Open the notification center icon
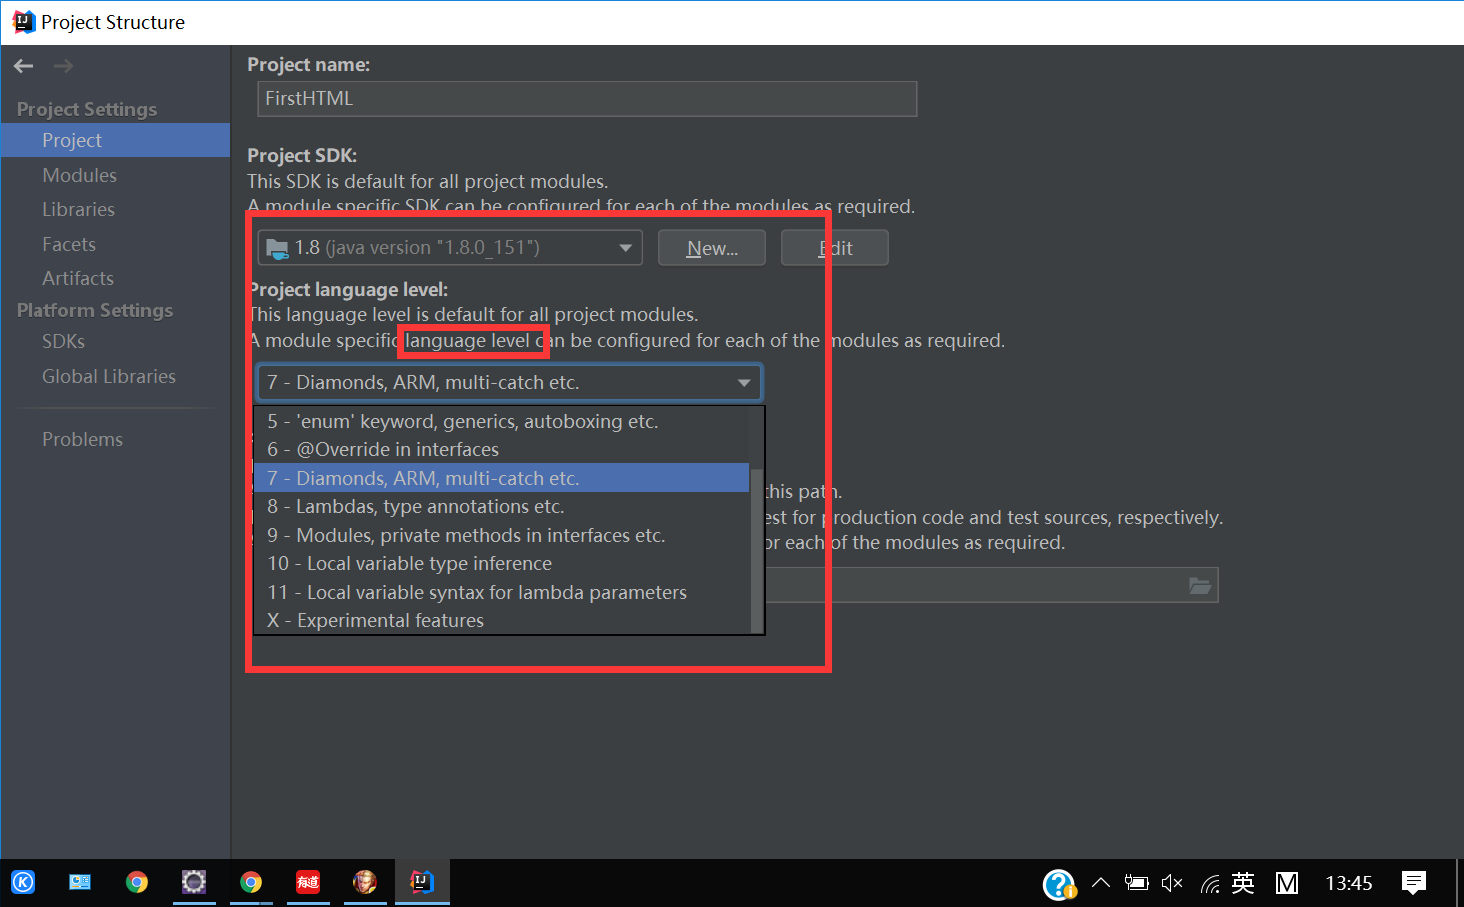 (1413, 883)
